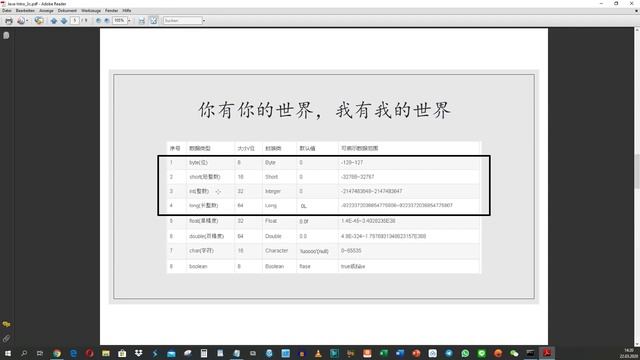
Task: Open Task View on the taskbar
Action: [x=40, y=353]
